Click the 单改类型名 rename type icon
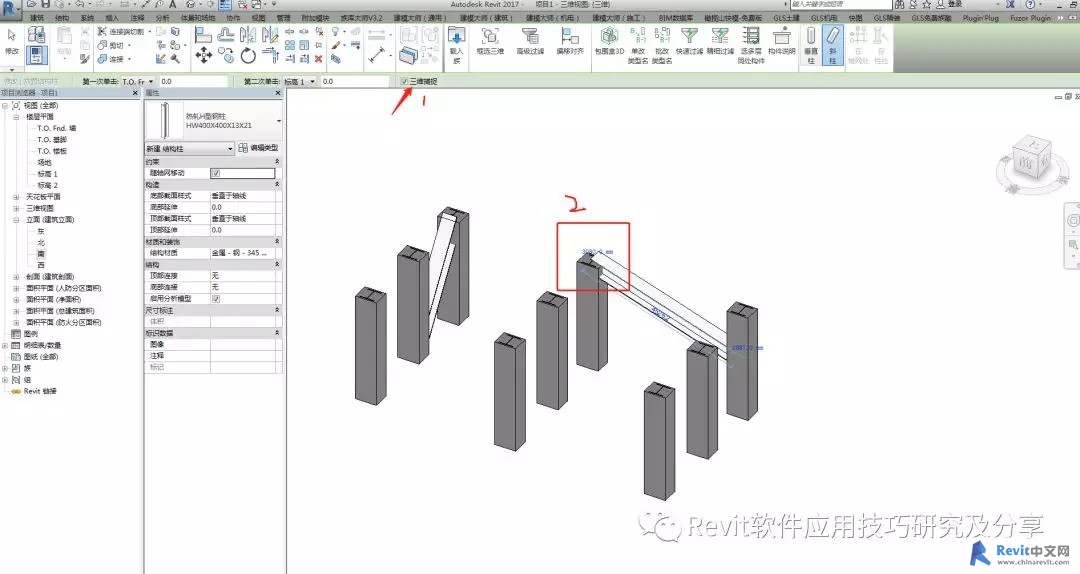This screenshot has width=1080, height=574. coord(638,45)
